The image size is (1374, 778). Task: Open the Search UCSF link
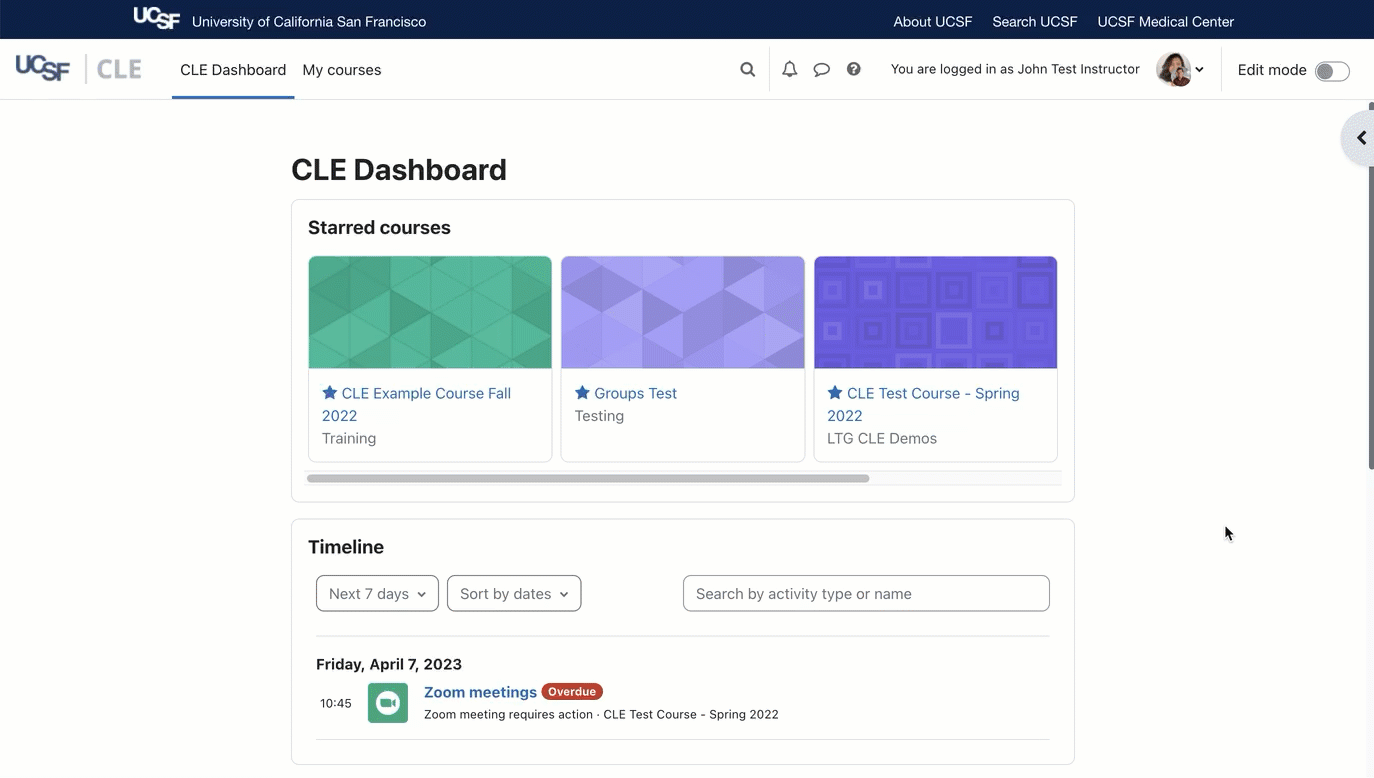coord(1035,21)
